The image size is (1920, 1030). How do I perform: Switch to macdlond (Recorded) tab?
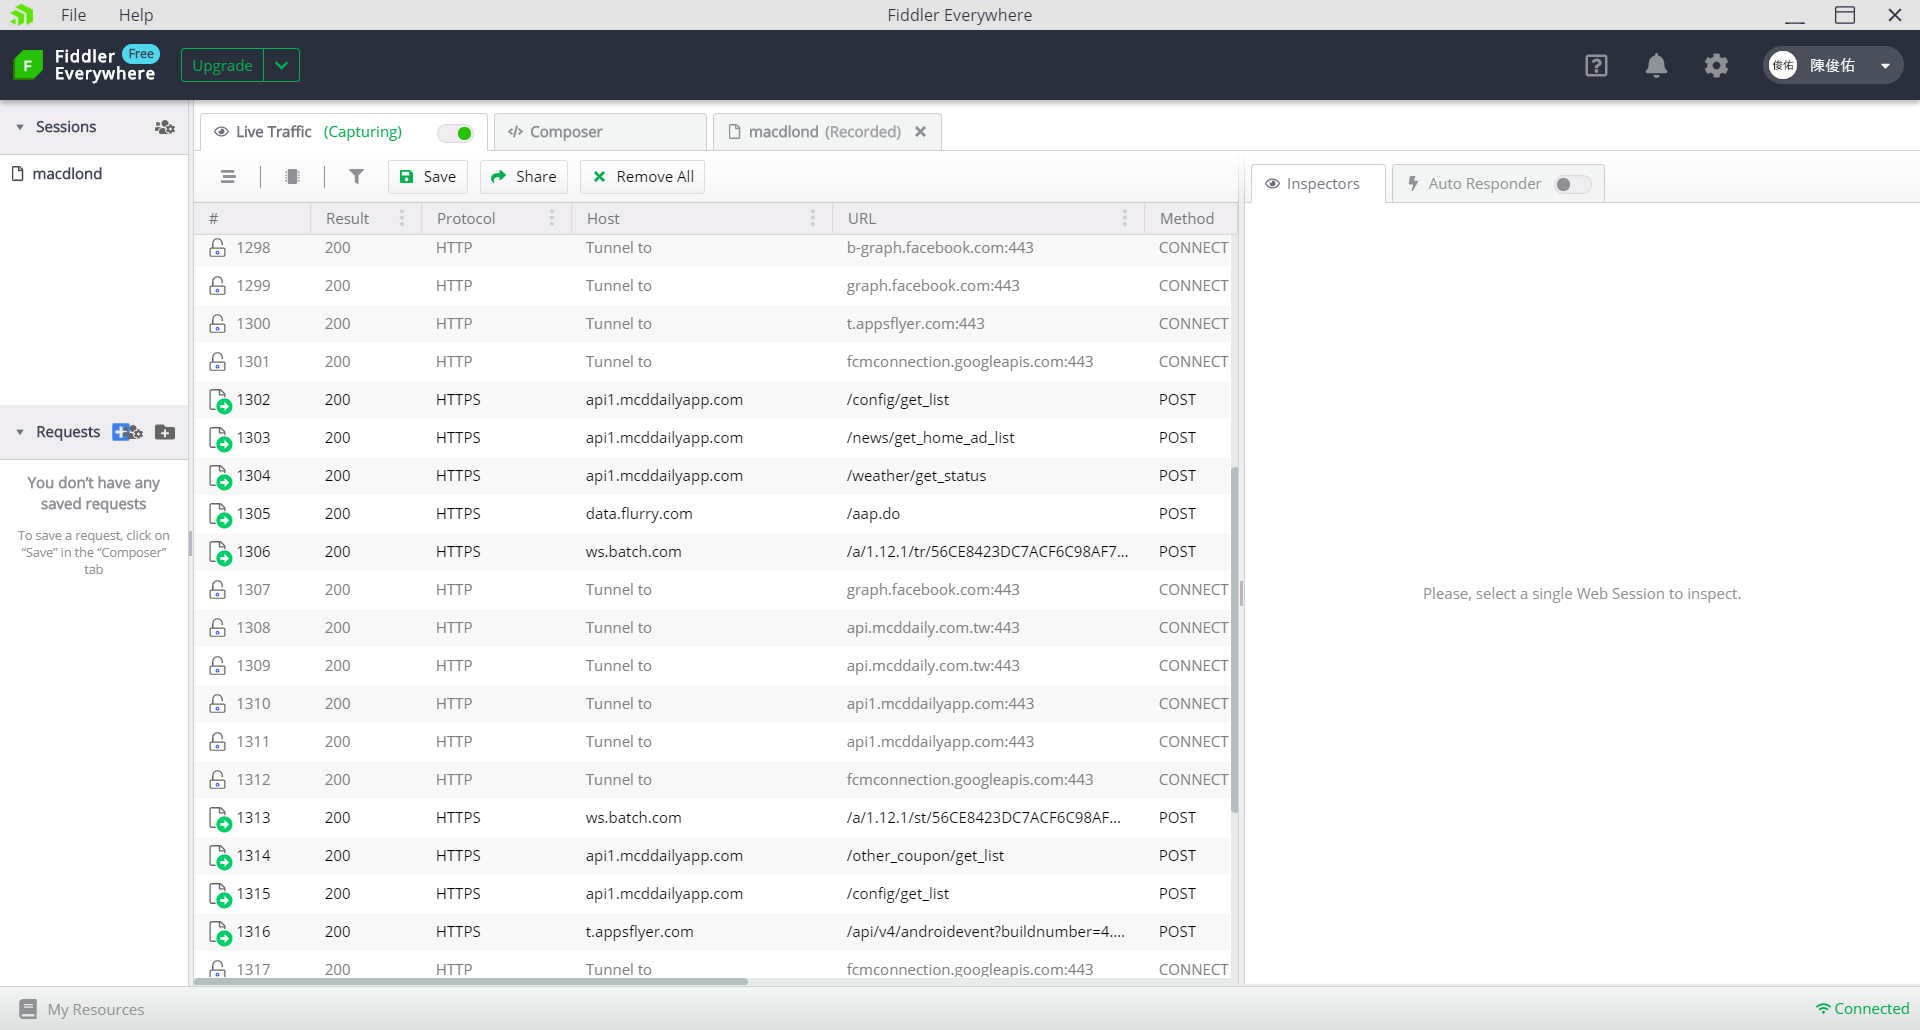coord(826,132)
